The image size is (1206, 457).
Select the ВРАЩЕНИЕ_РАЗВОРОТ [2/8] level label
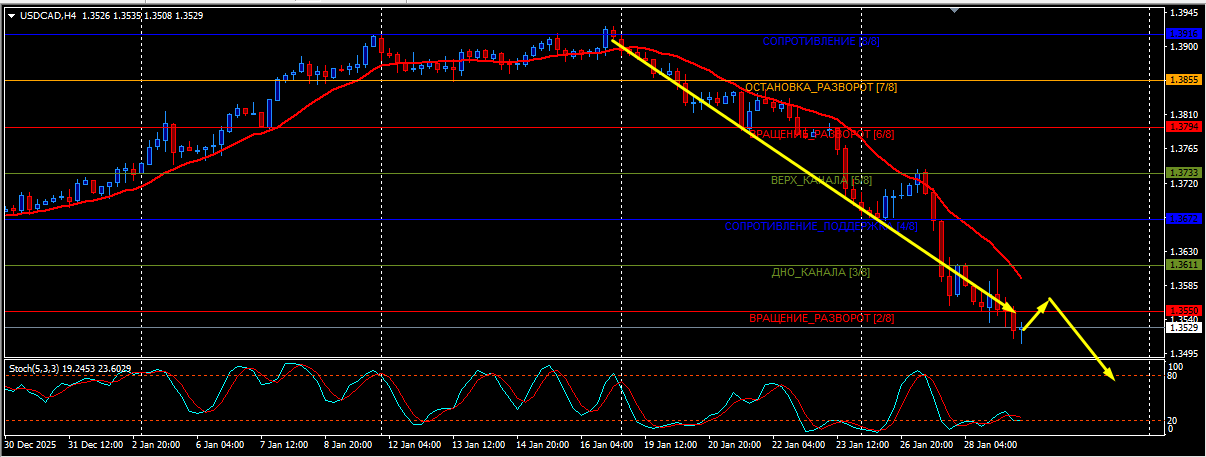click(x=821, y=318)
